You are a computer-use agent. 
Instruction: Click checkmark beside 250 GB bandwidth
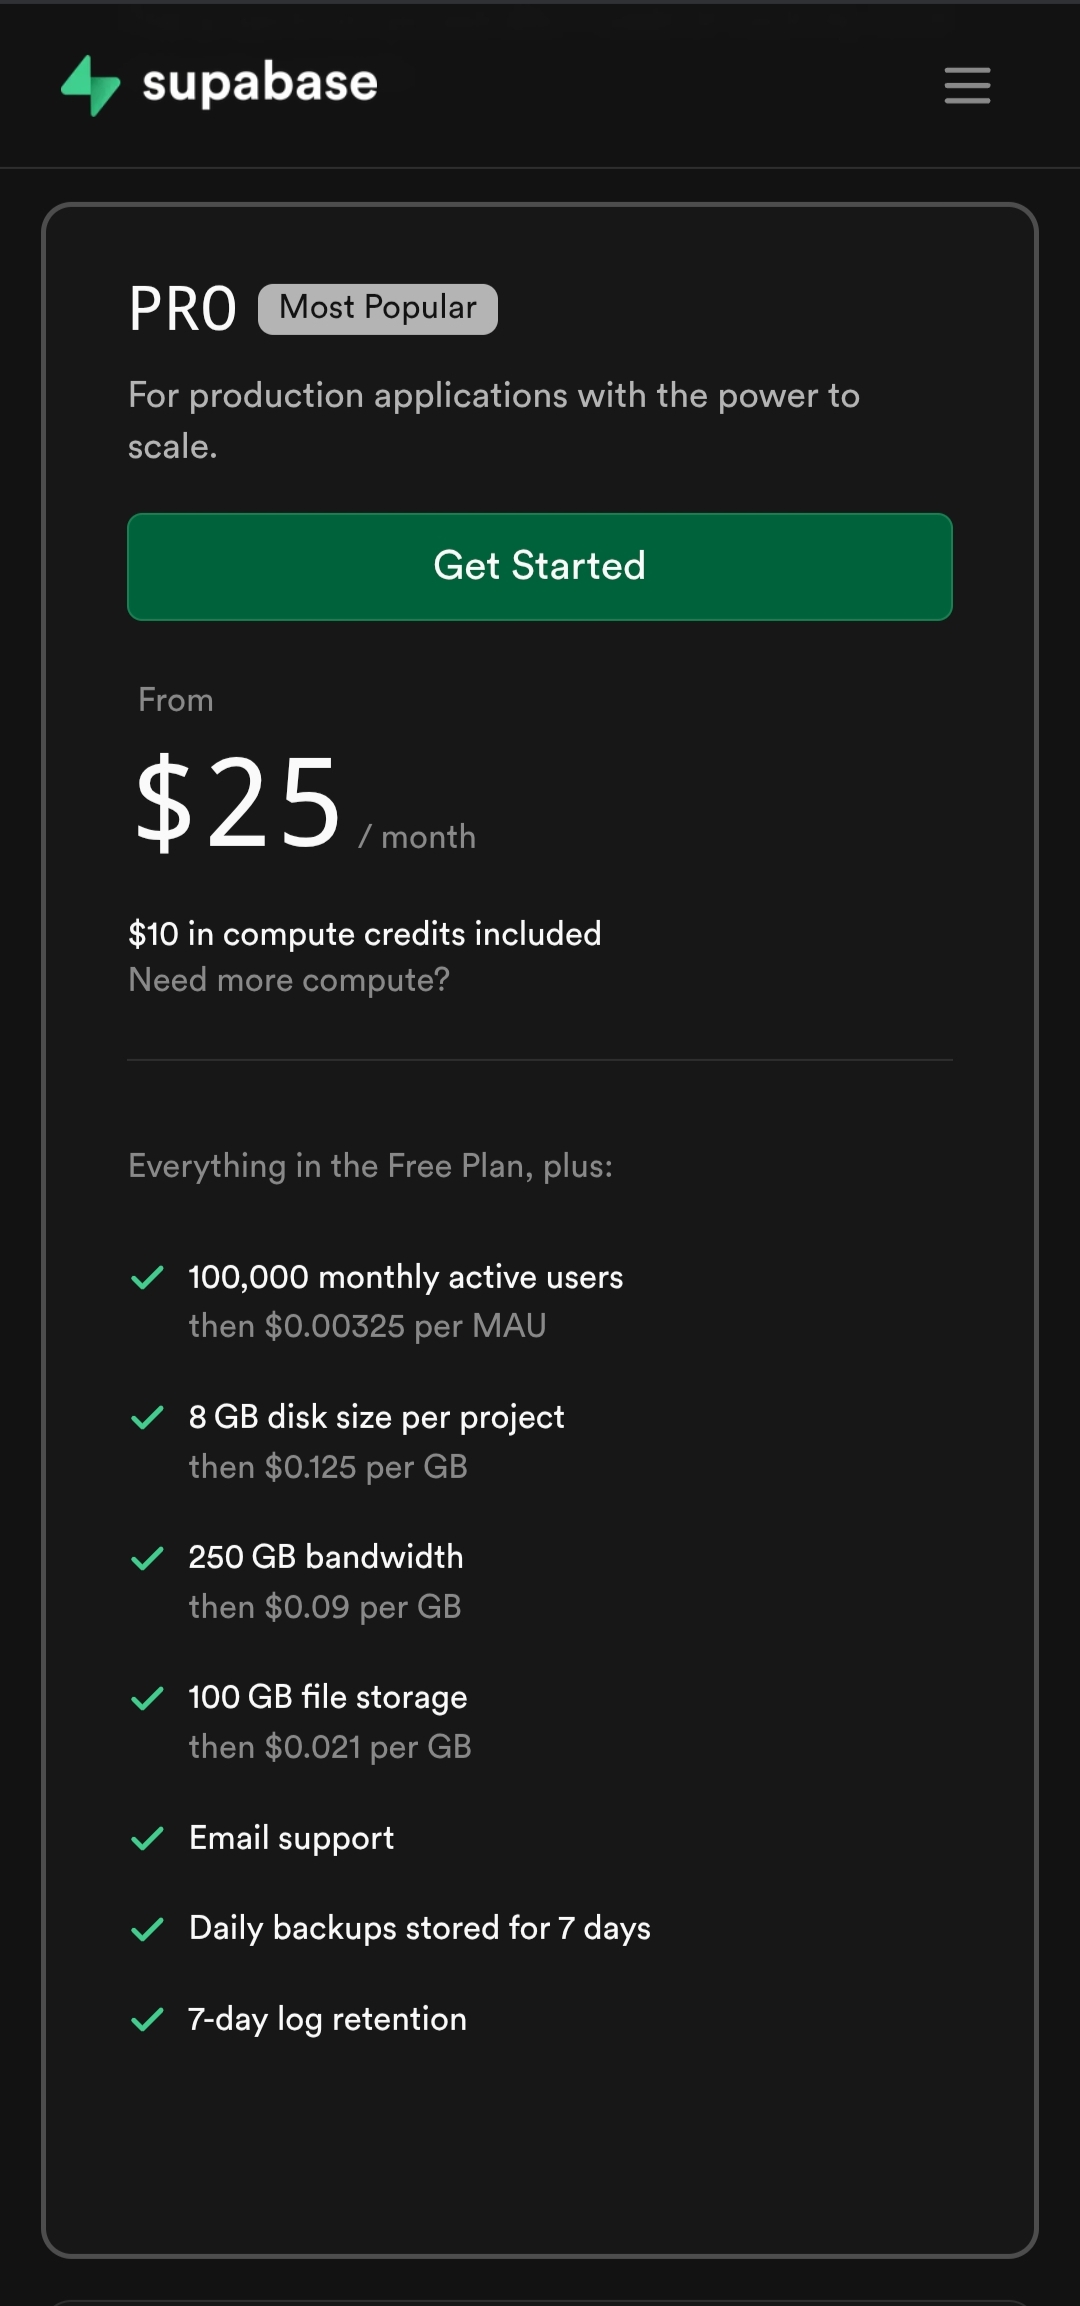click(x=147, y=1558)
